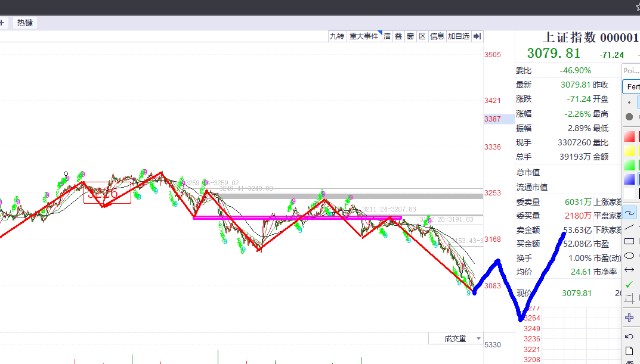Click the blank page clear icon
This screenshot has height=364, width=640.
click(629, 351)
